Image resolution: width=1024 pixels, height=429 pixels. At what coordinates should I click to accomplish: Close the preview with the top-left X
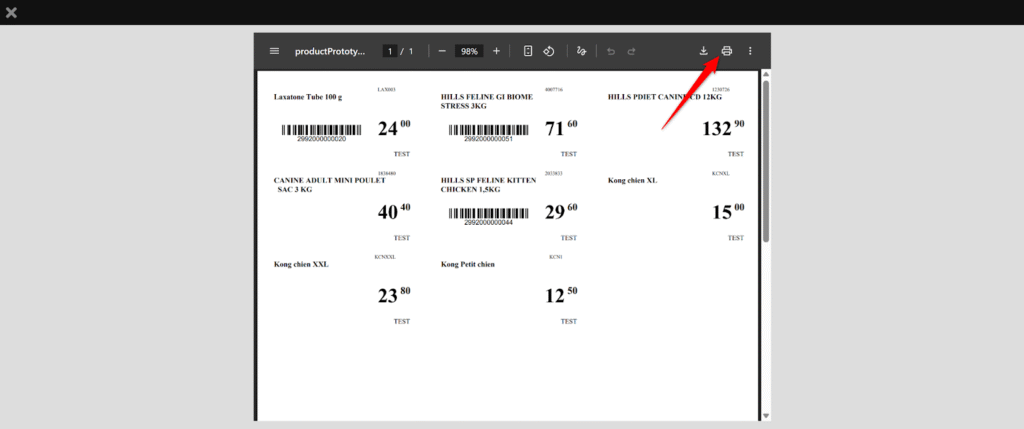click(x=11, y=12)
